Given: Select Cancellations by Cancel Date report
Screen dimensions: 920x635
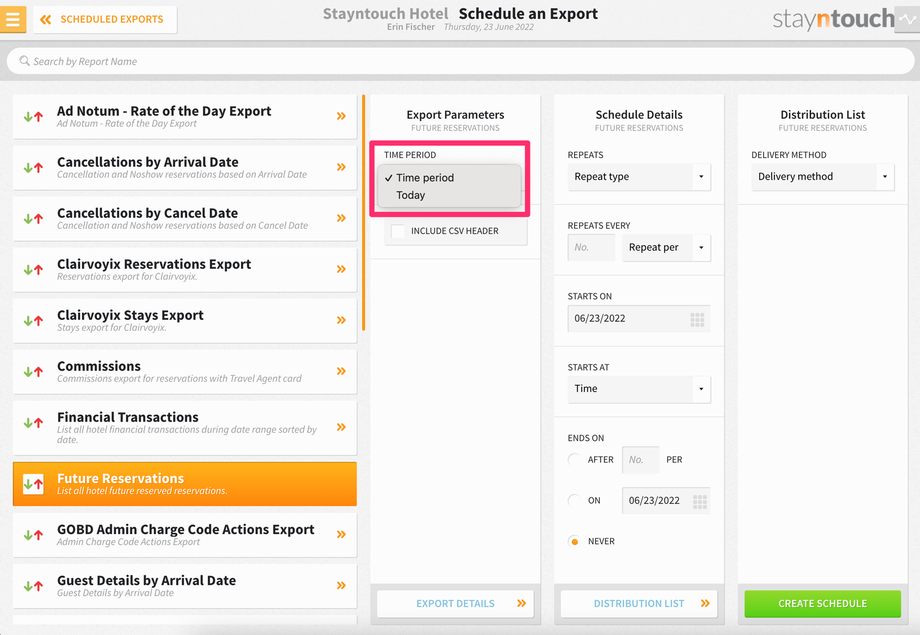Looking at the screenshot, I should (x=185, y=218).
